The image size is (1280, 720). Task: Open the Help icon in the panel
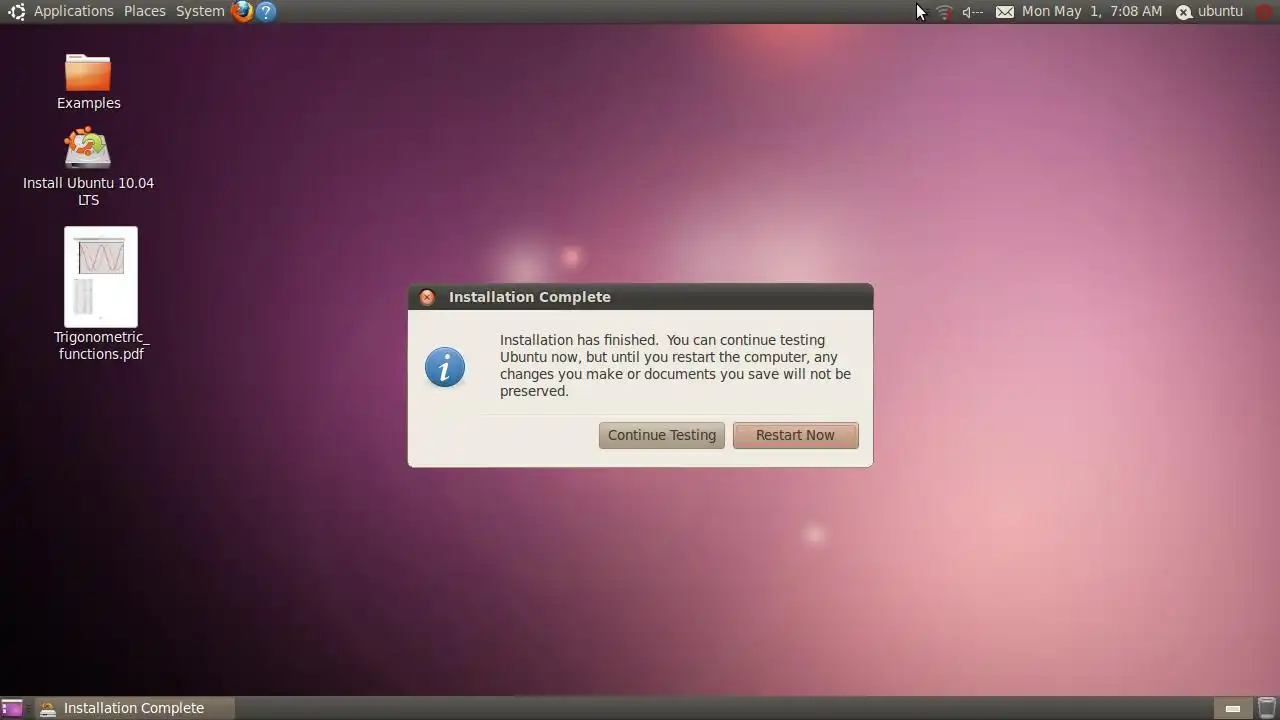(x=265, y=12)
